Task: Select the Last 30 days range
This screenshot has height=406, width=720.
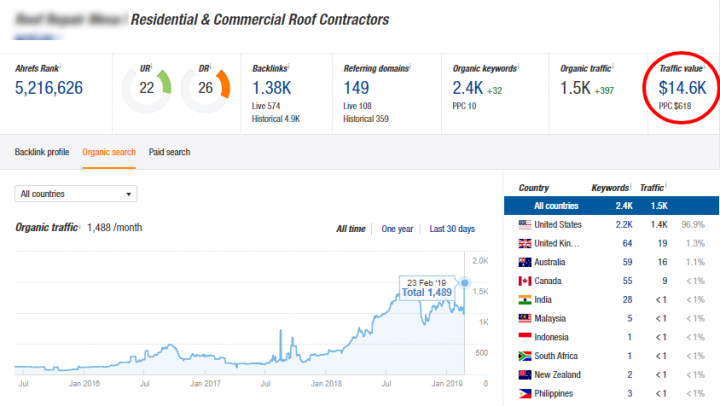Action: (x=451, y=229)
